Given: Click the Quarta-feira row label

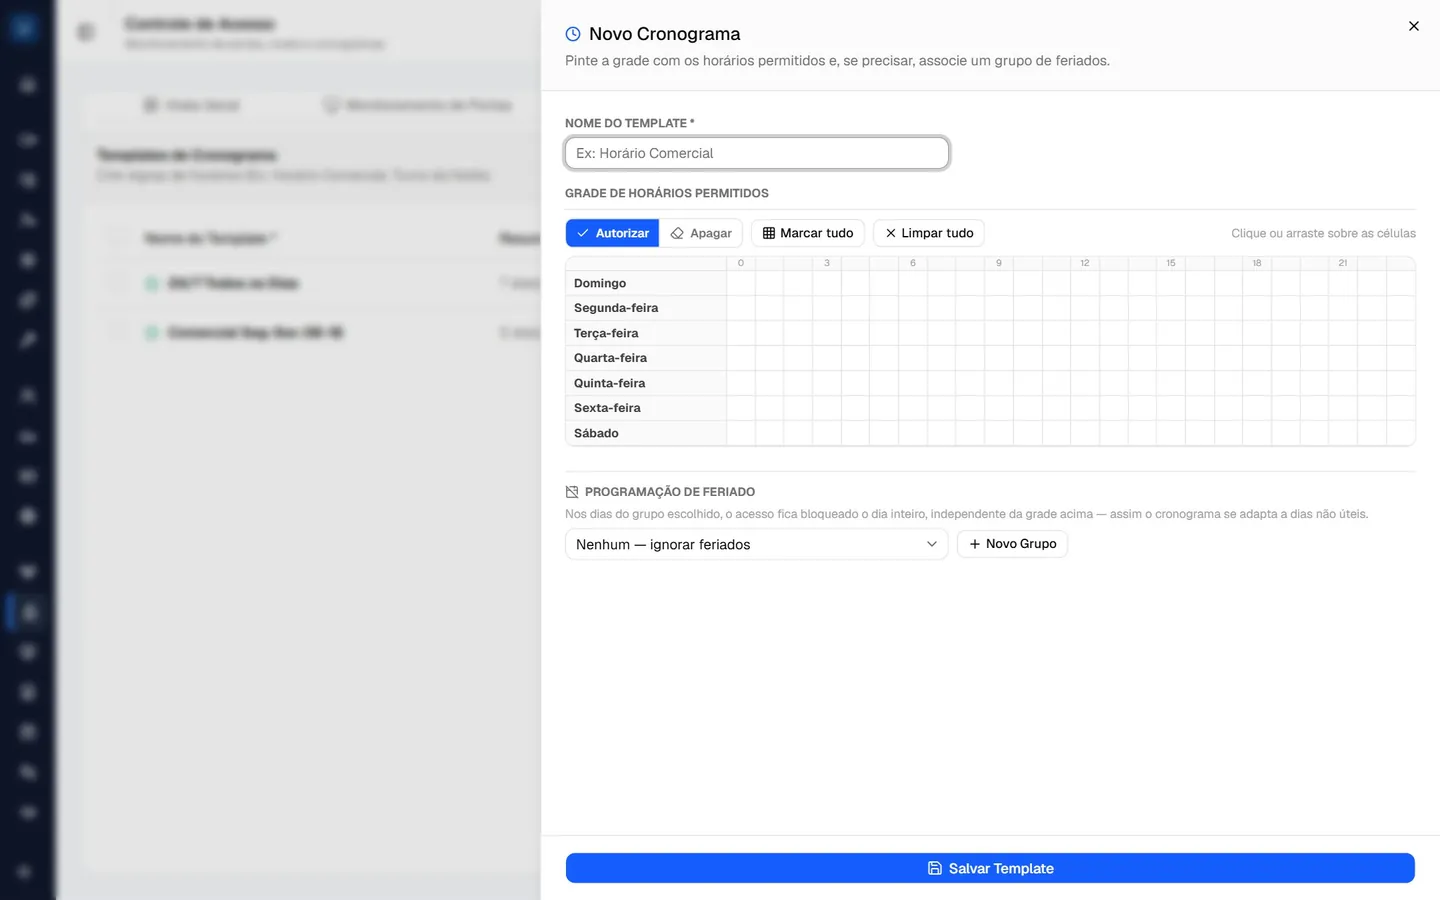Looking at the screenshot, I should [x=610, y=358].
